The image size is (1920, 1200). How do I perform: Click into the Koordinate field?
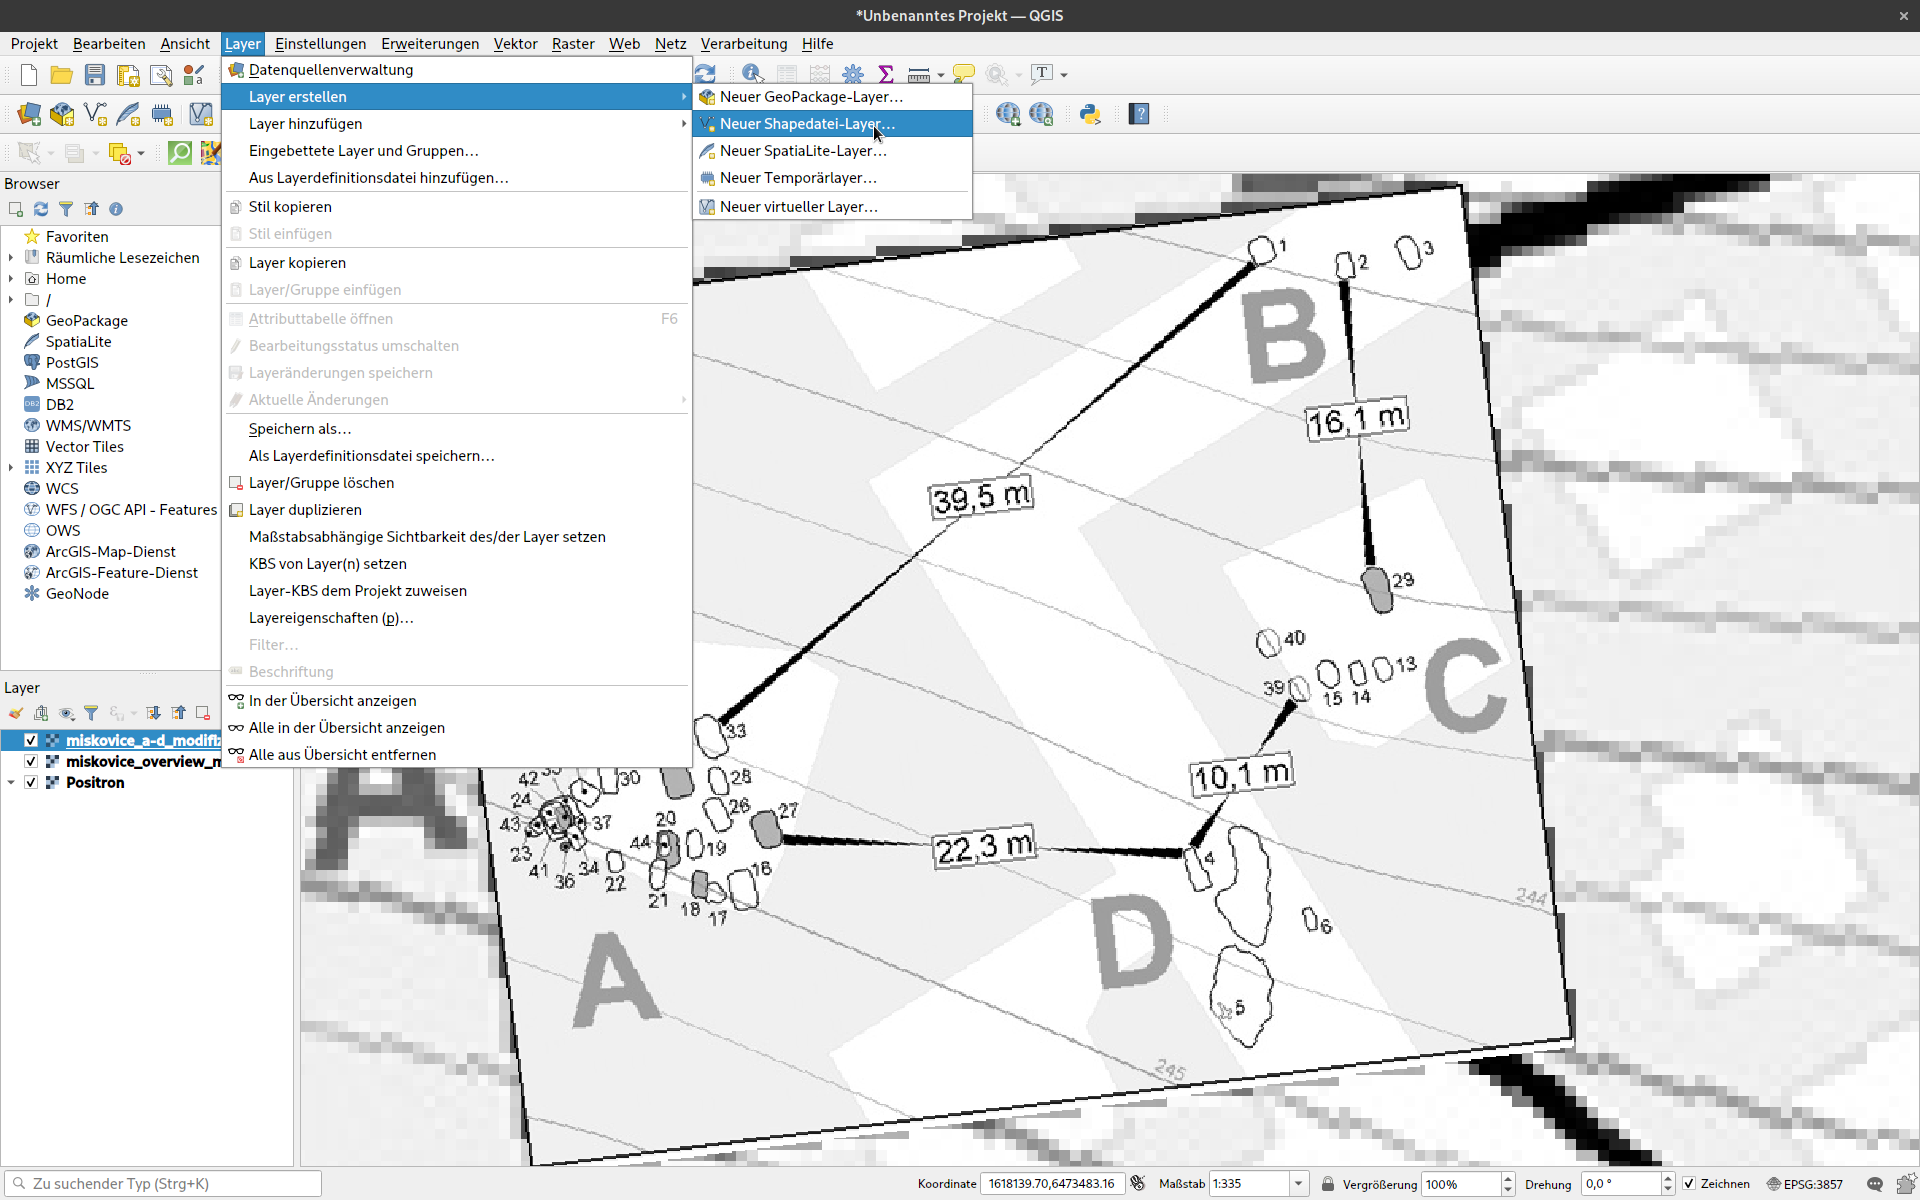pyautogui.click(x=1052, y=1184)
